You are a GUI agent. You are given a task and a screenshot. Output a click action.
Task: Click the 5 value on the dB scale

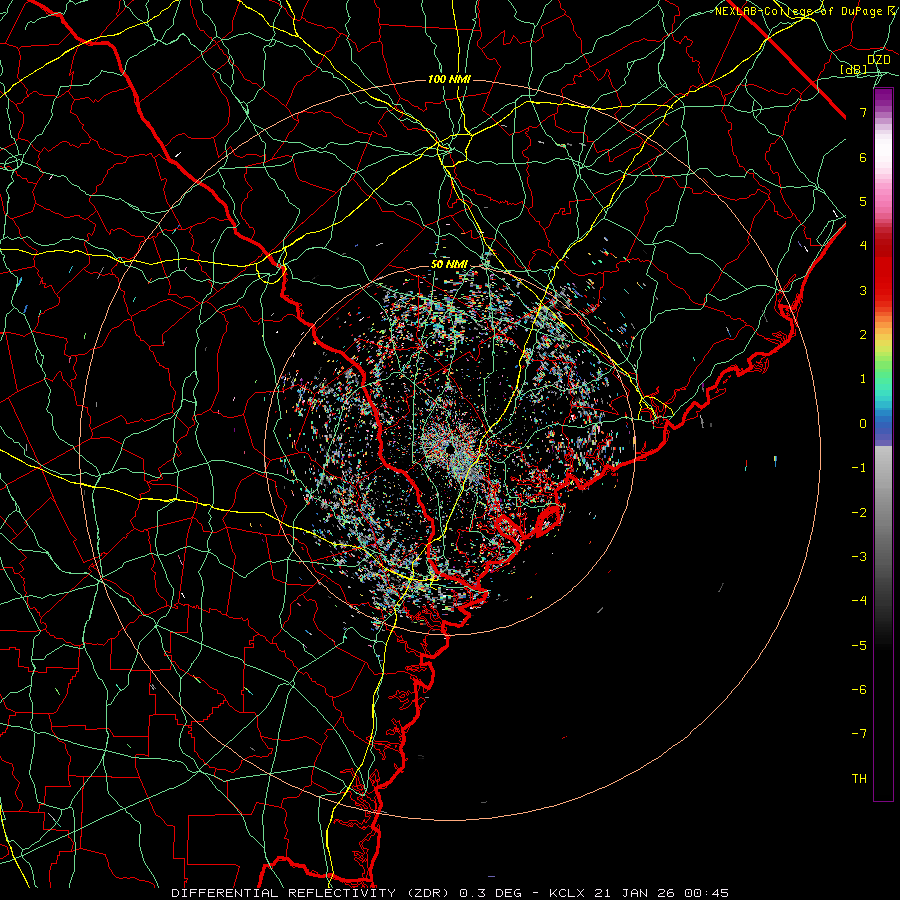pyautogui.click(x=863, y=201)
